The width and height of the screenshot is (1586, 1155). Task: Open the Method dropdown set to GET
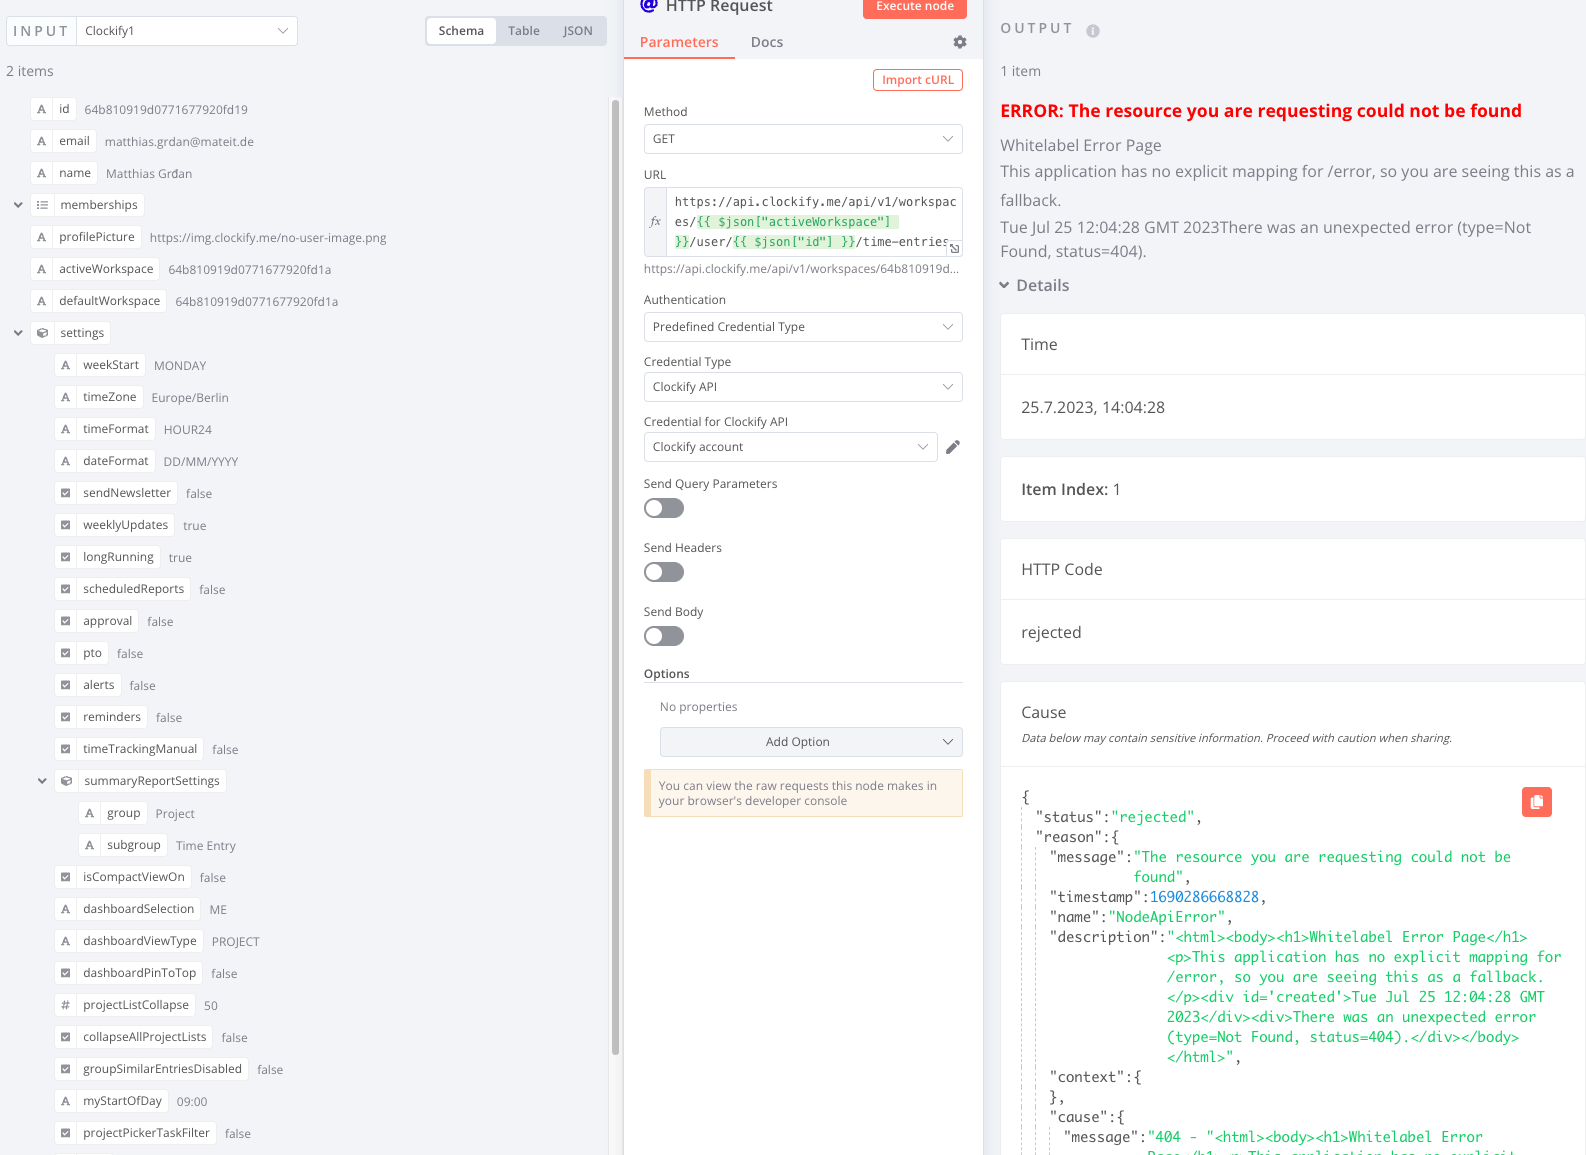[803, 139]
